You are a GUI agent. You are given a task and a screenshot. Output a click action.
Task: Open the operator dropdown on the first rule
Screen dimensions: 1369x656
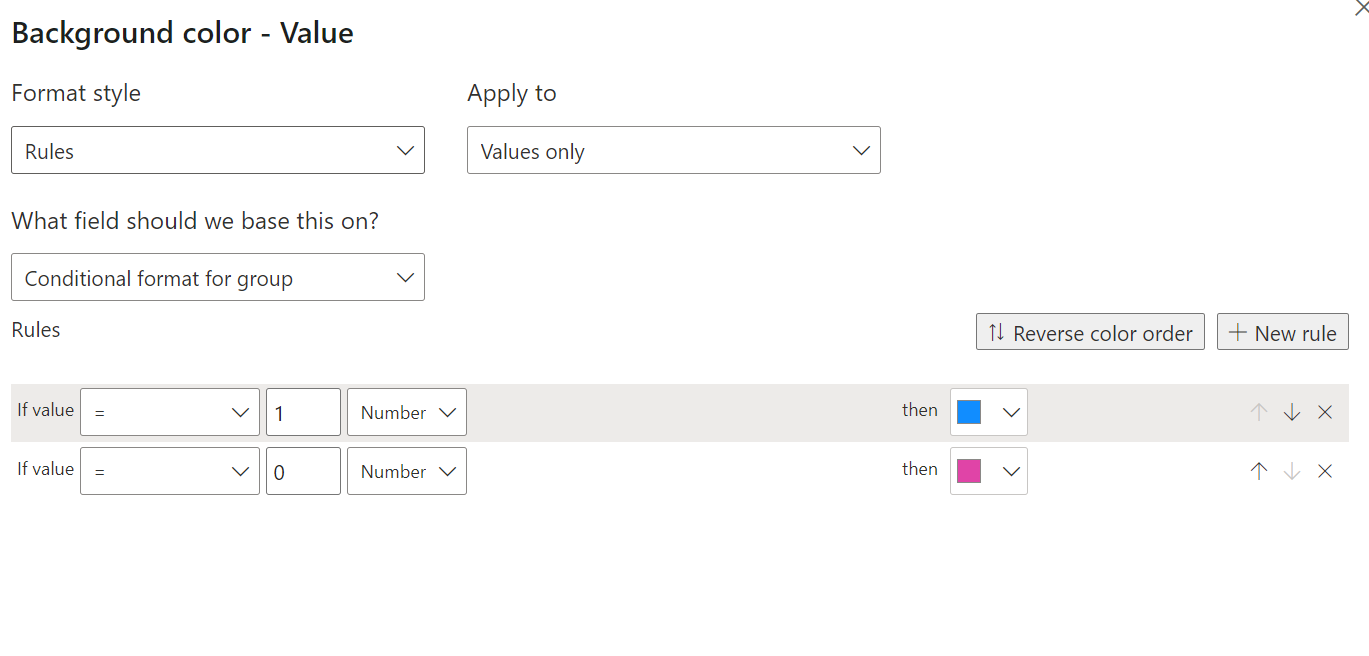(170, 411)
